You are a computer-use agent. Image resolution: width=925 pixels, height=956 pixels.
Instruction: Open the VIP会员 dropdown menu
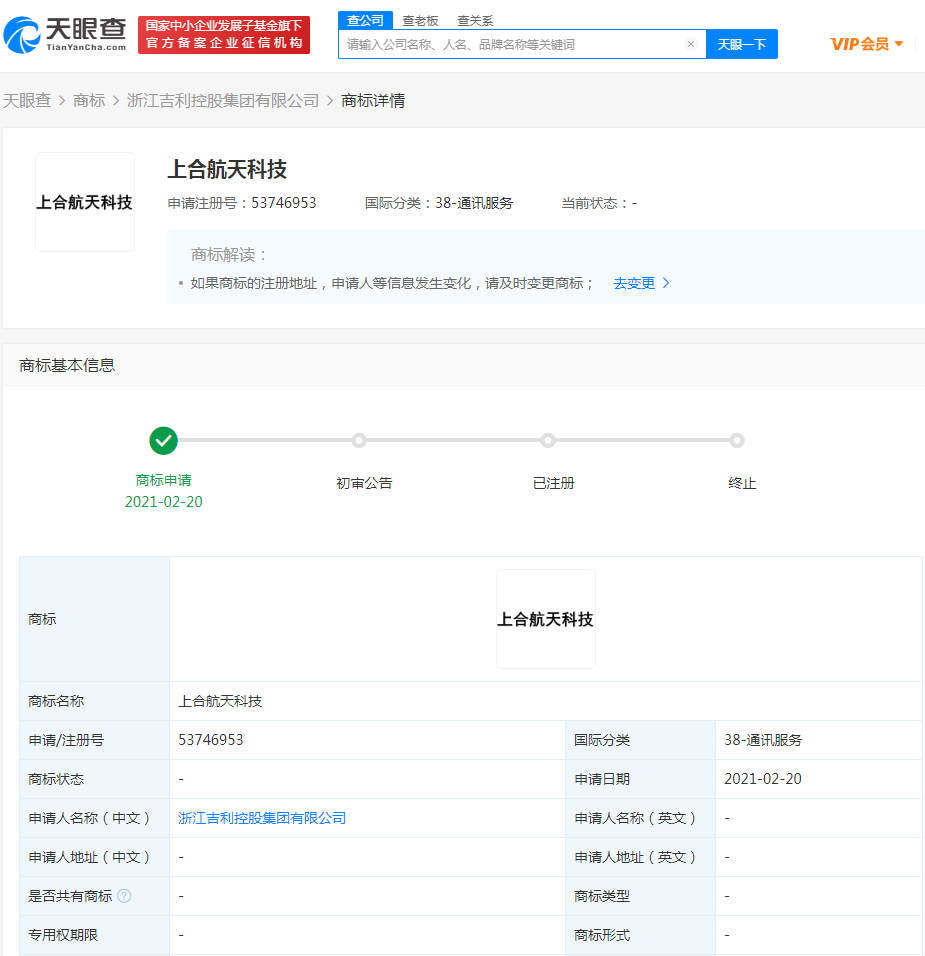(x=866, y=44)
